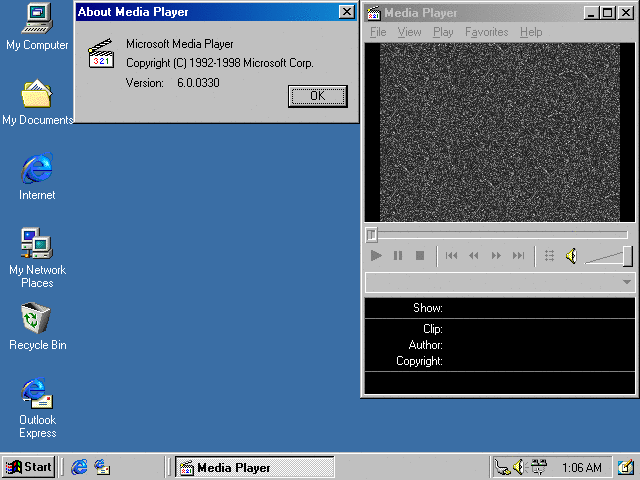Close the Media Player window
This screenshot has width=640, height=480.
(x=625, y=13)
